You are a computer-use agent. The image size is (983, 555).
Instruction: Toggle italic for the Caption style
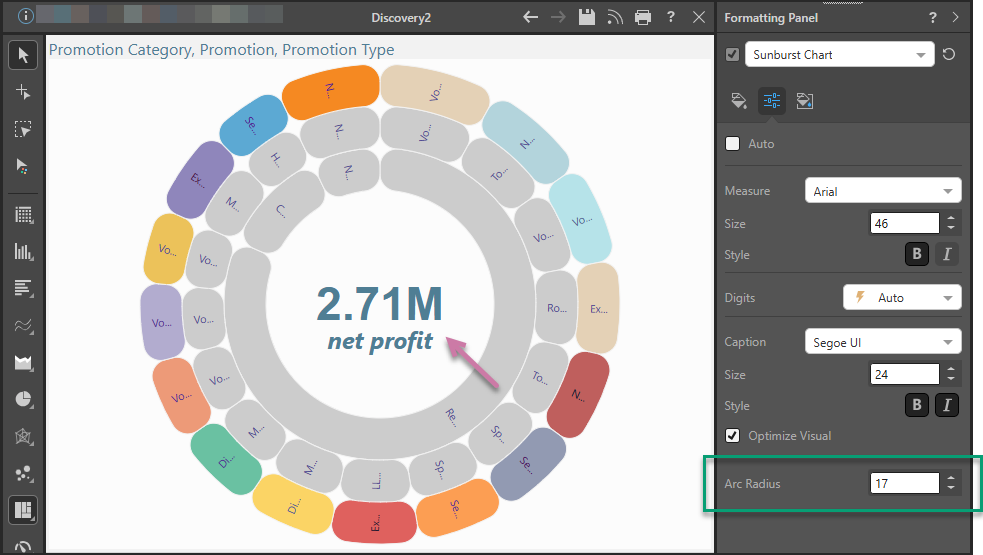click(946, 405)
